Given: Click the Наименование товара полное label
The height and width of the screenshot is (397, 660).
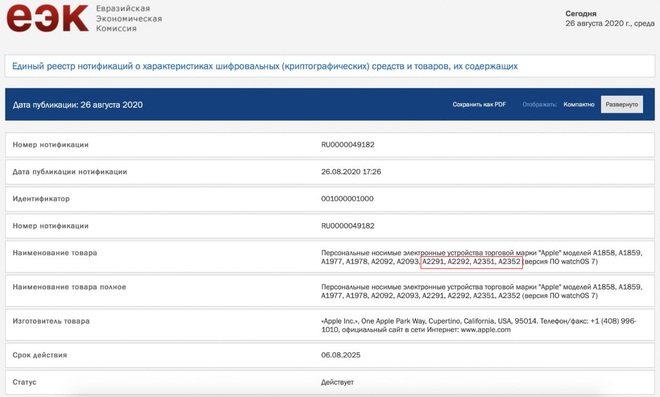Looking at the screenshot, I should tap(69, 287).
